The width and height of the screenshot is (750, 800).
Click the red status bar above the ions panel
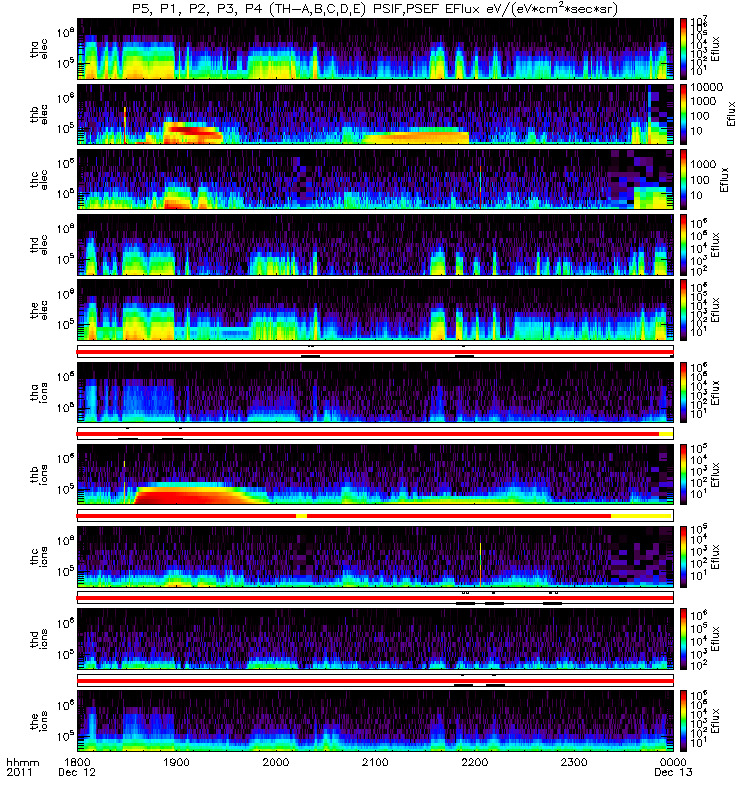point(375,681)
